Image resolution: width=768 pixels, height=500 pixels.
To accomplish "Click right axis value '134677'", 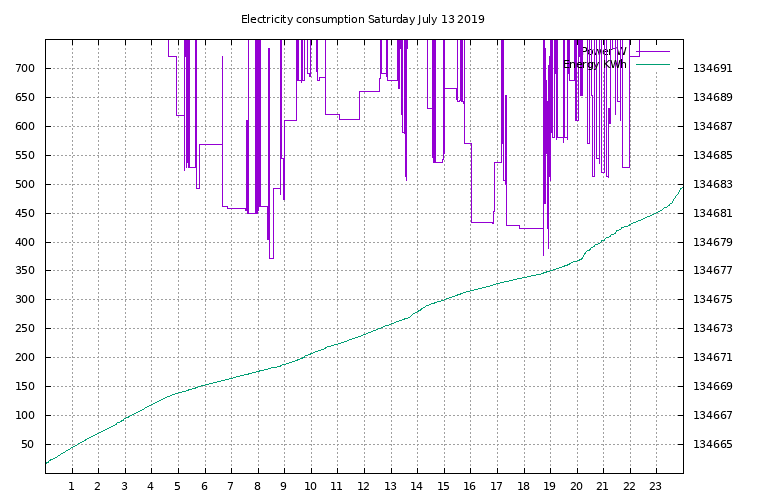I will tap(713, 270).
